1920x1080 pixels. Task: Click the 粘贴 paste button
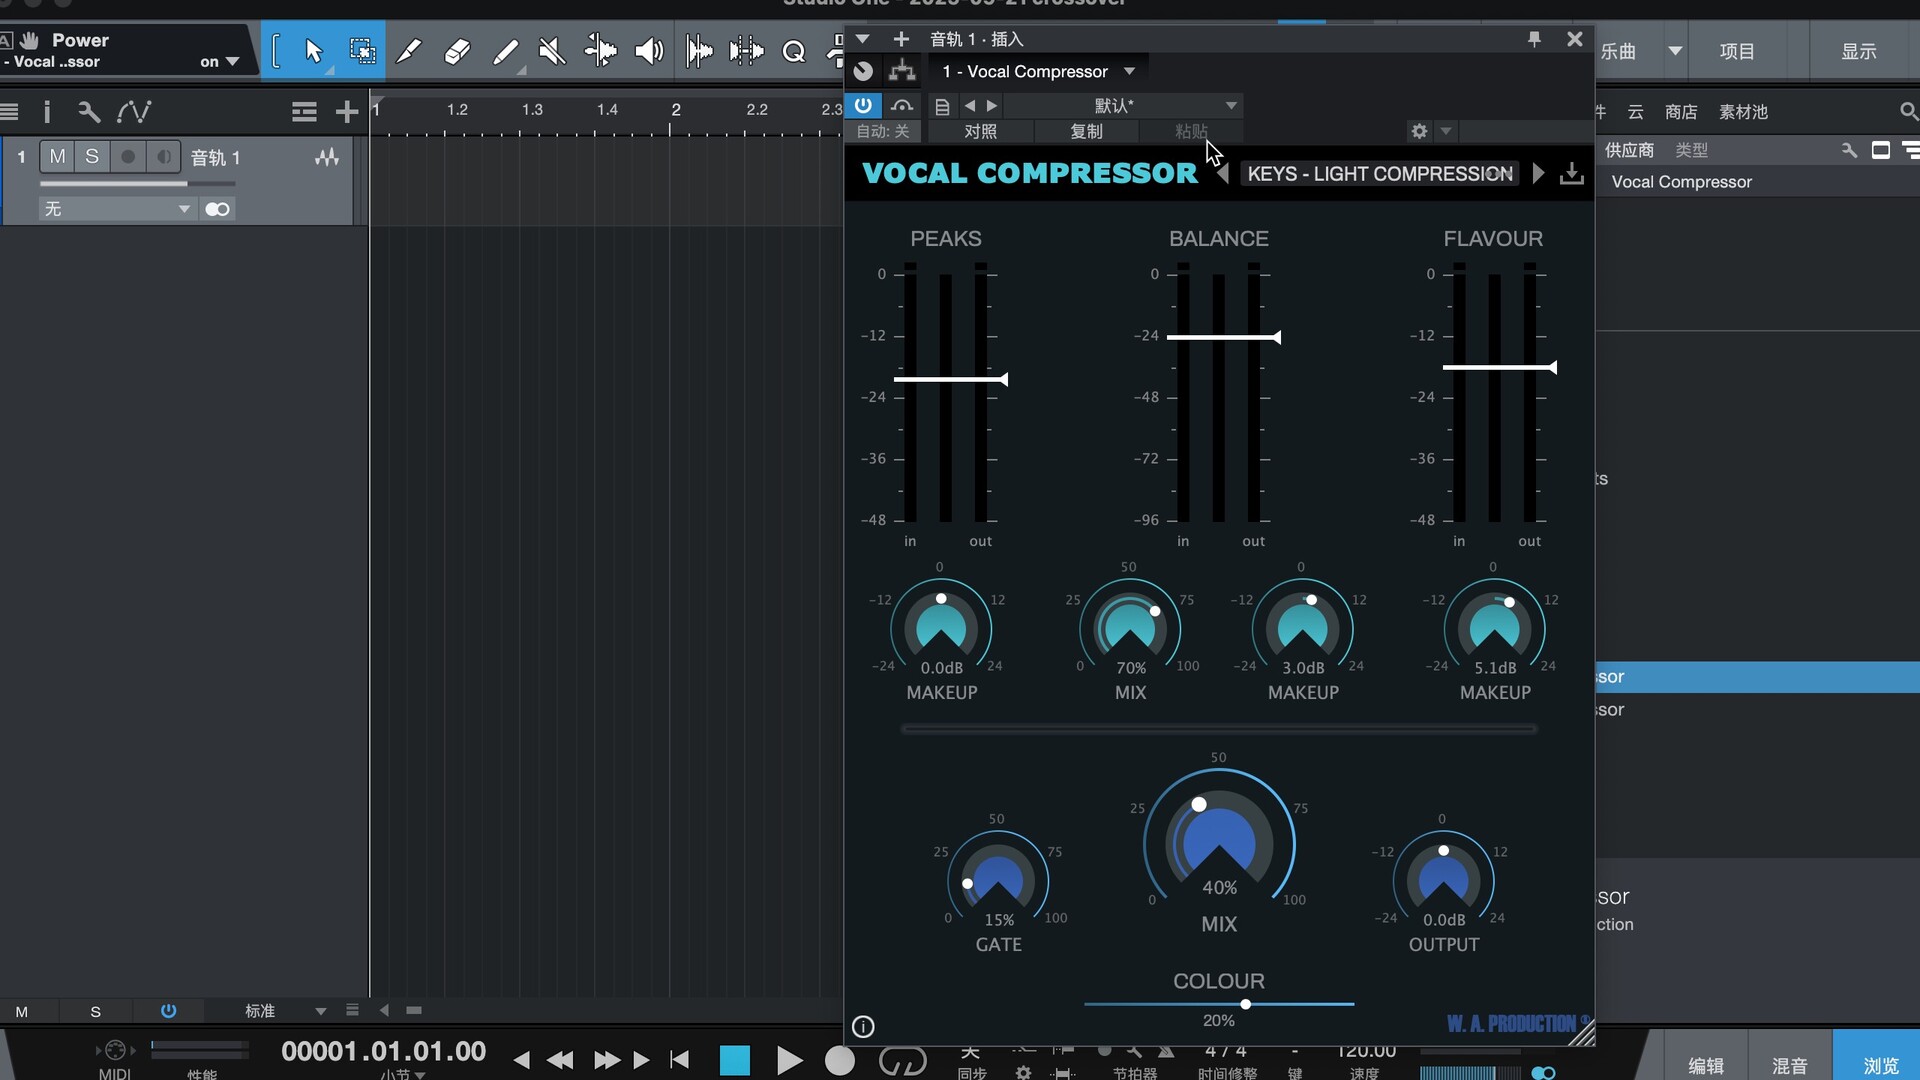coord(1191,131)
